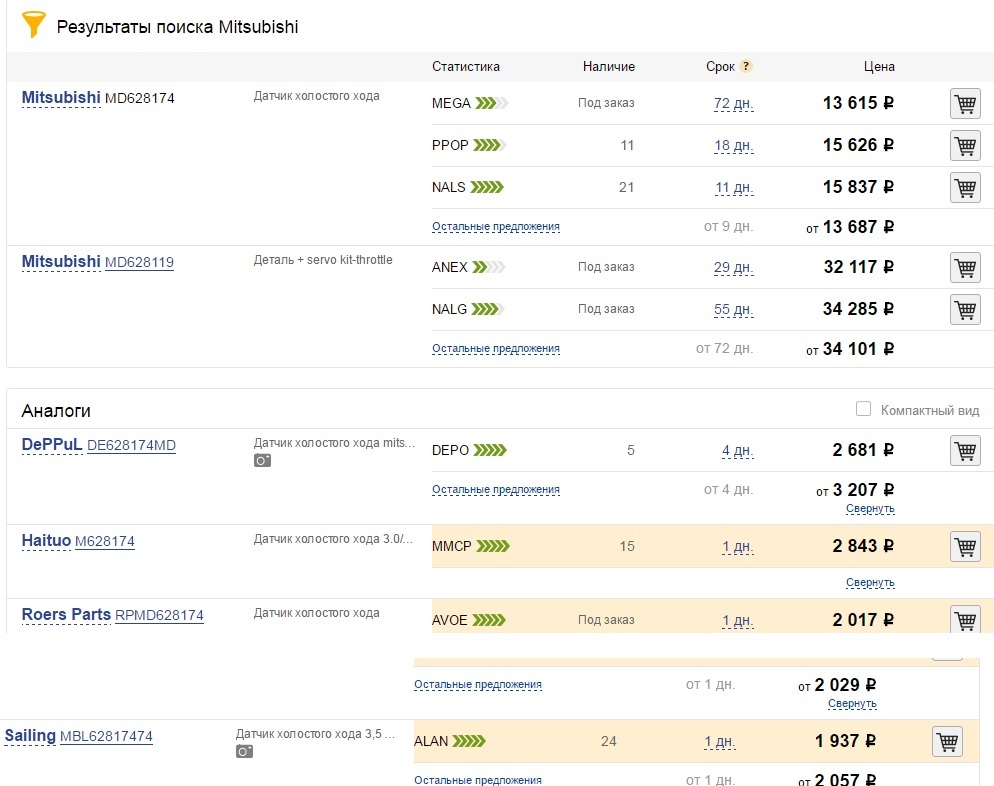Collapse Haituo offers with Свернуть
Viewport: 994px width, 786px height.
tap(869, 583)
